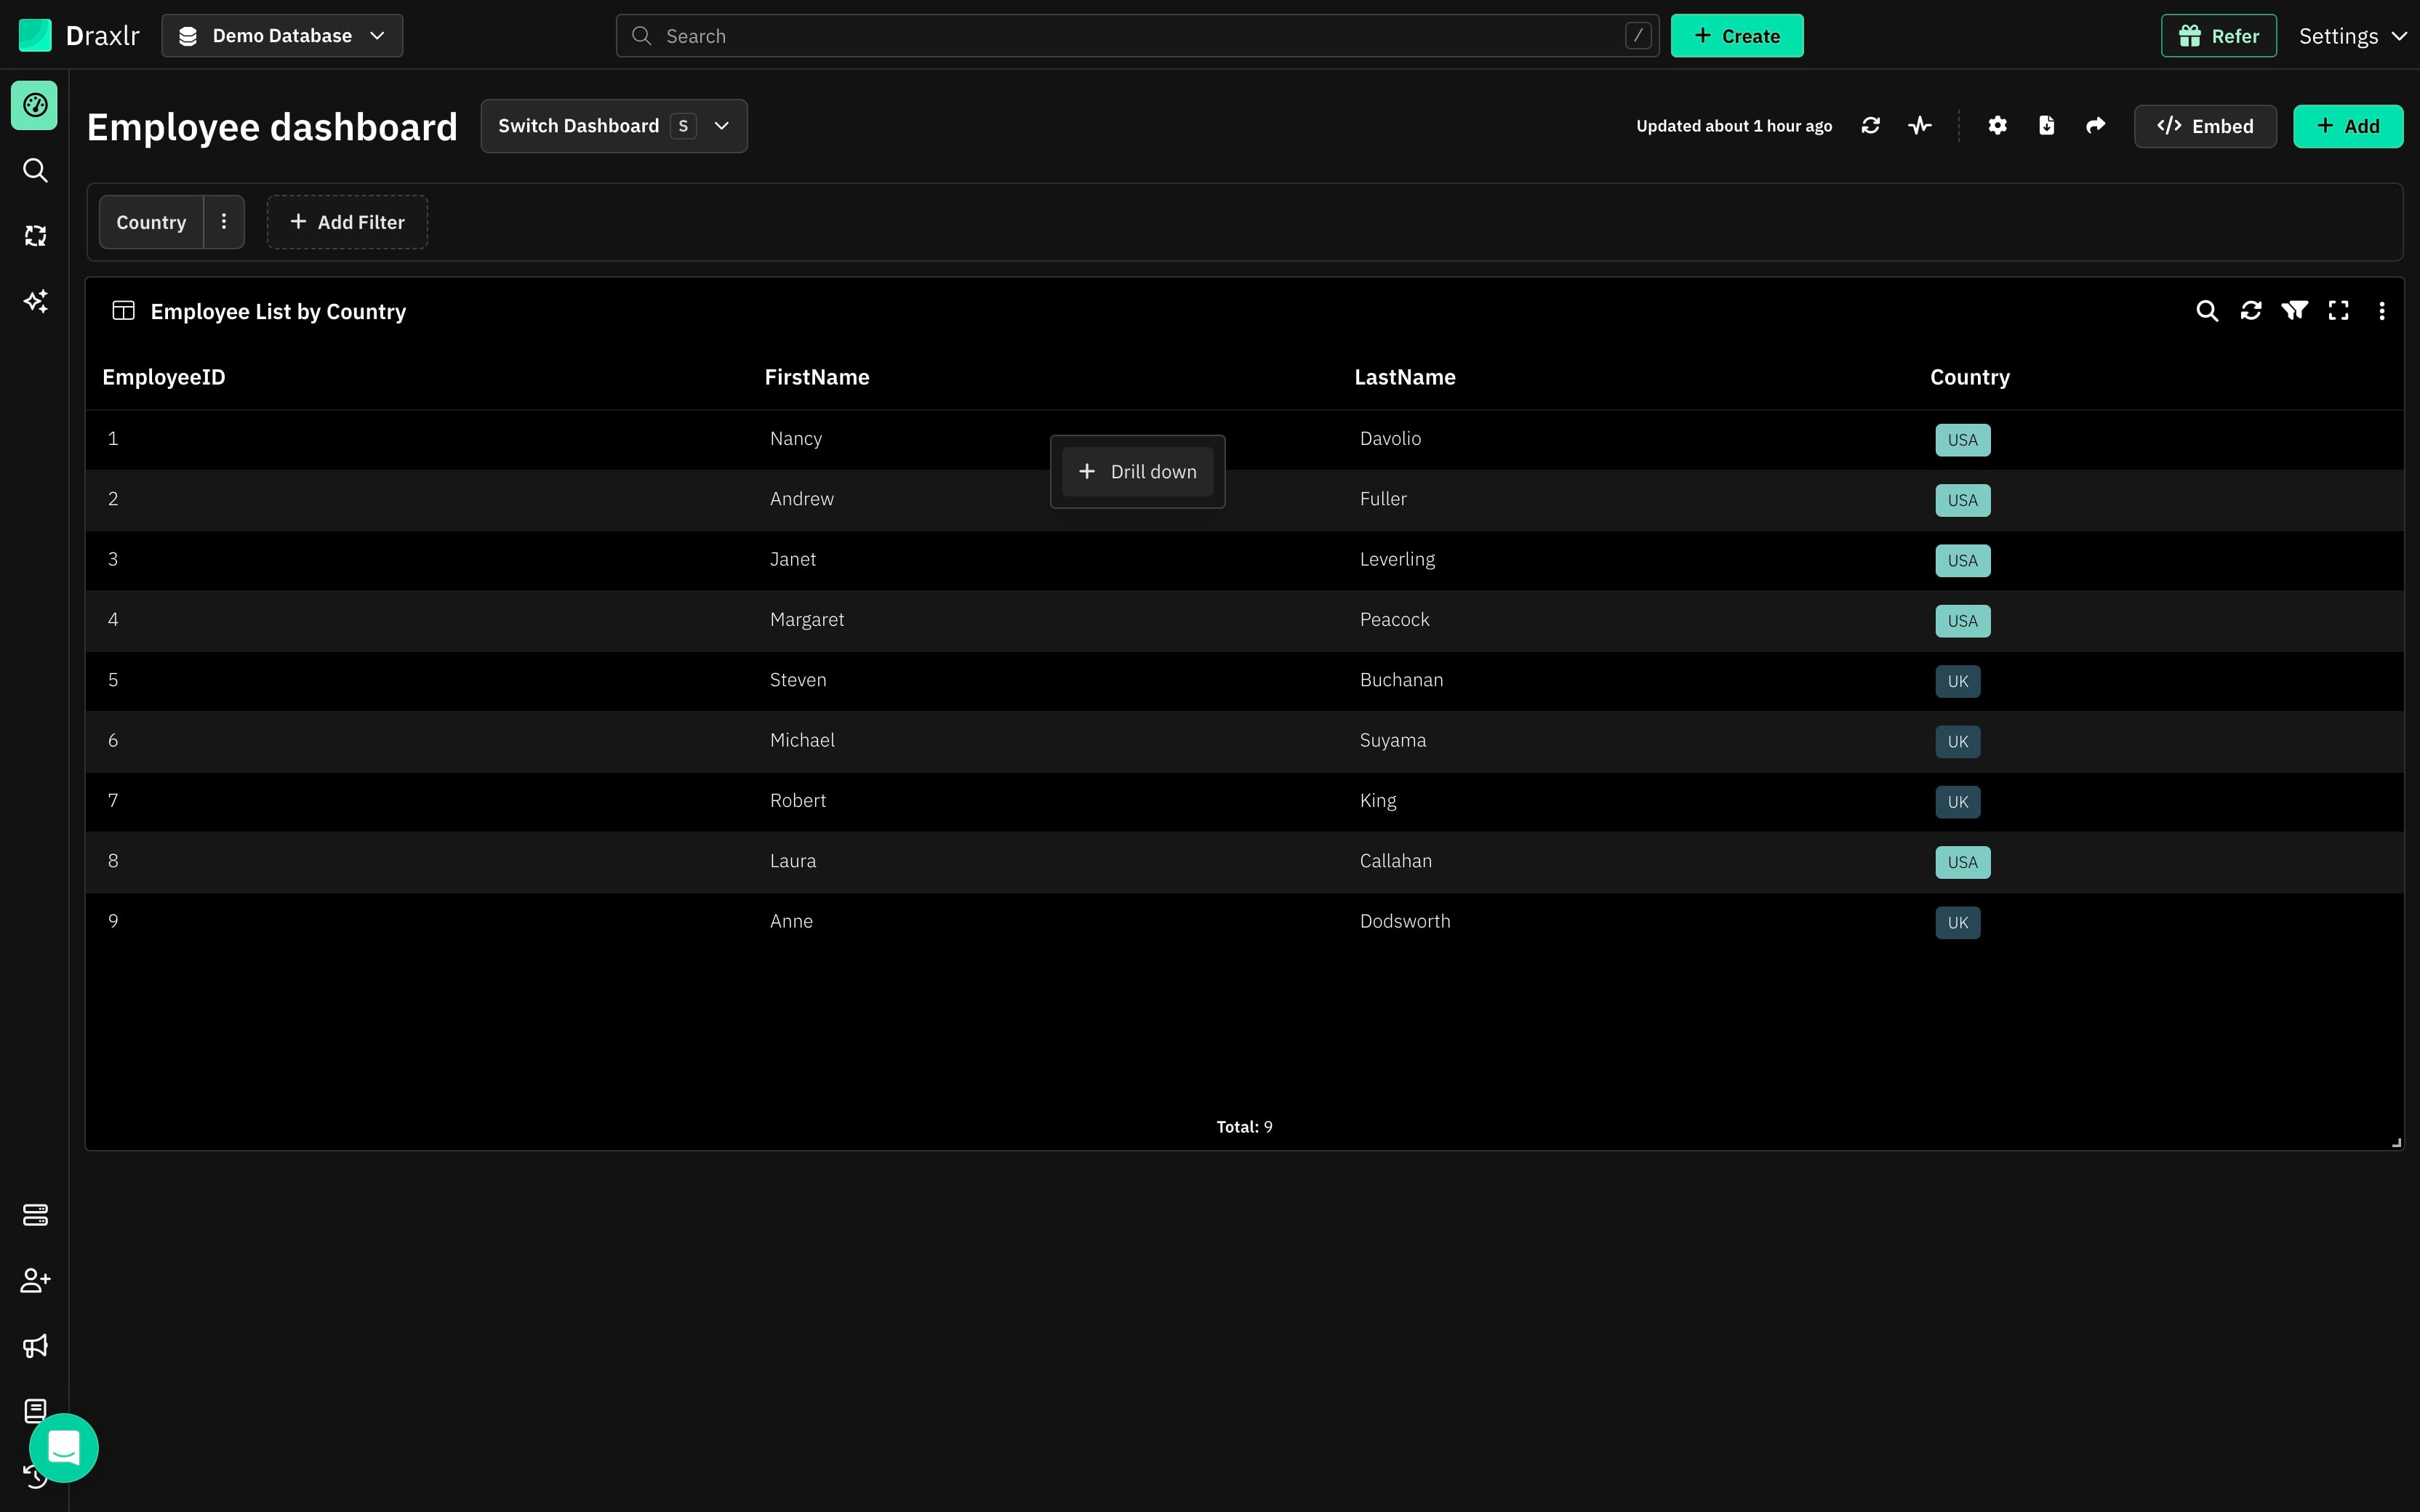Click the widget filter funnel icon
Screen dimensions: 2420x1512
pyautogui.click(x=2295, y=311)
